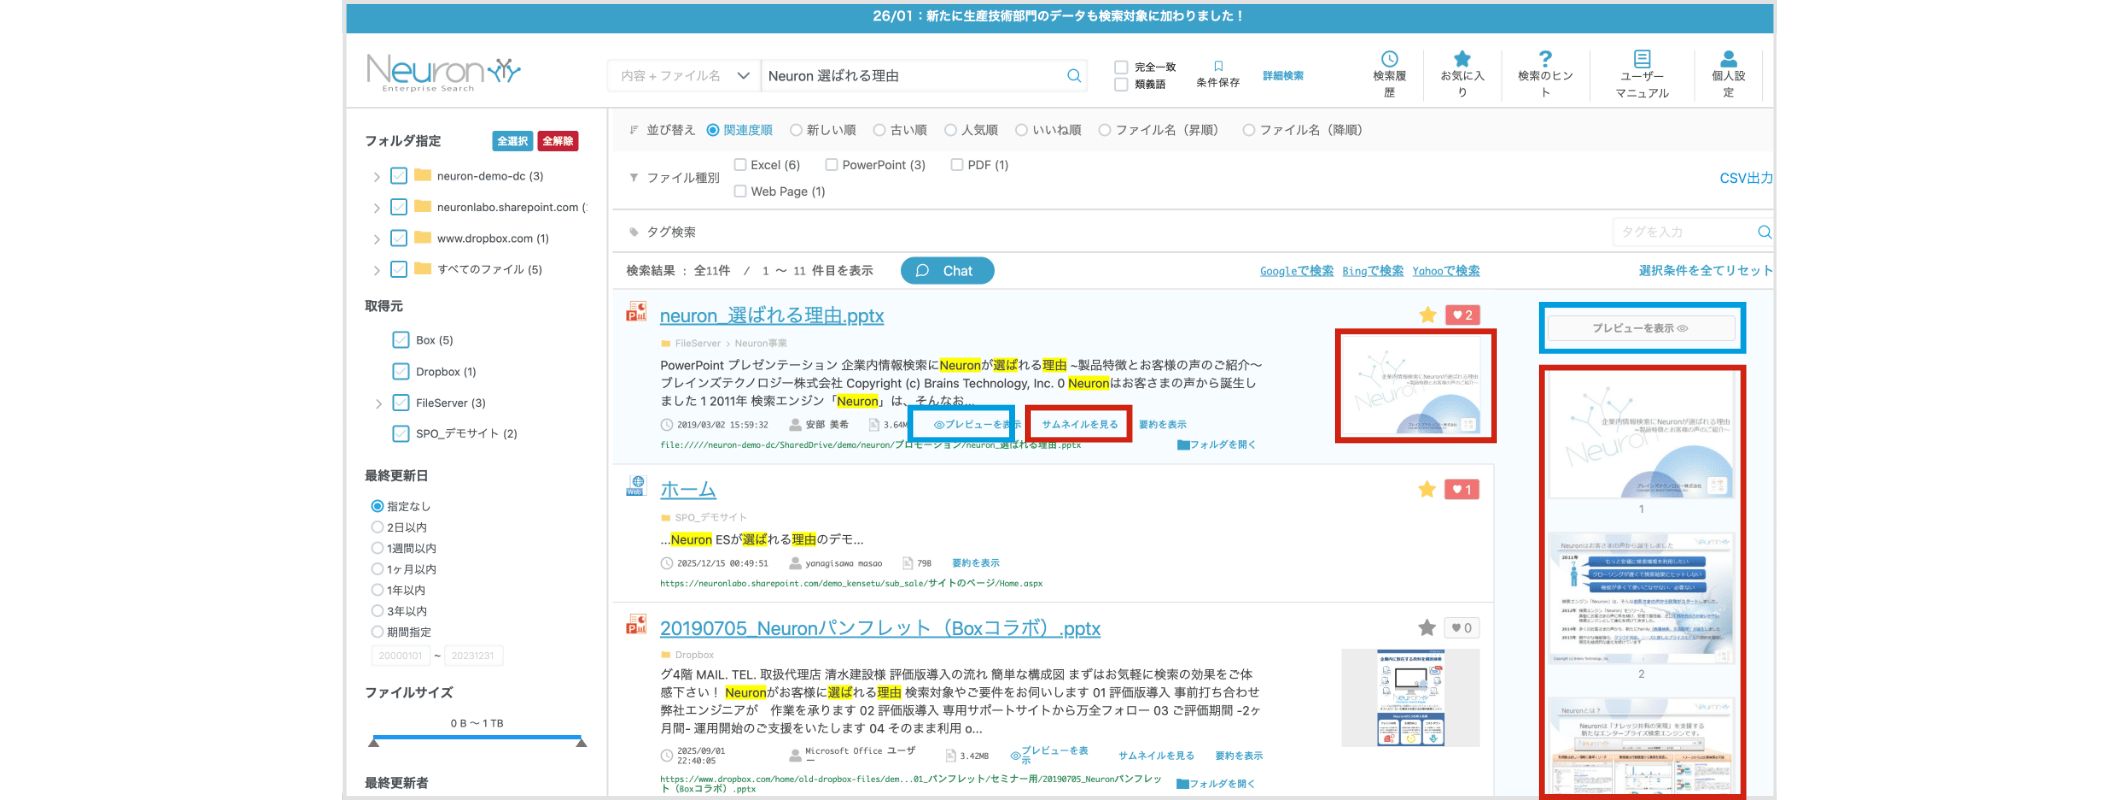Click the folder icon of neuron-demo-dc
Image resolution: width=2120 pixels, height=800 pixels.
coord(423,175)
